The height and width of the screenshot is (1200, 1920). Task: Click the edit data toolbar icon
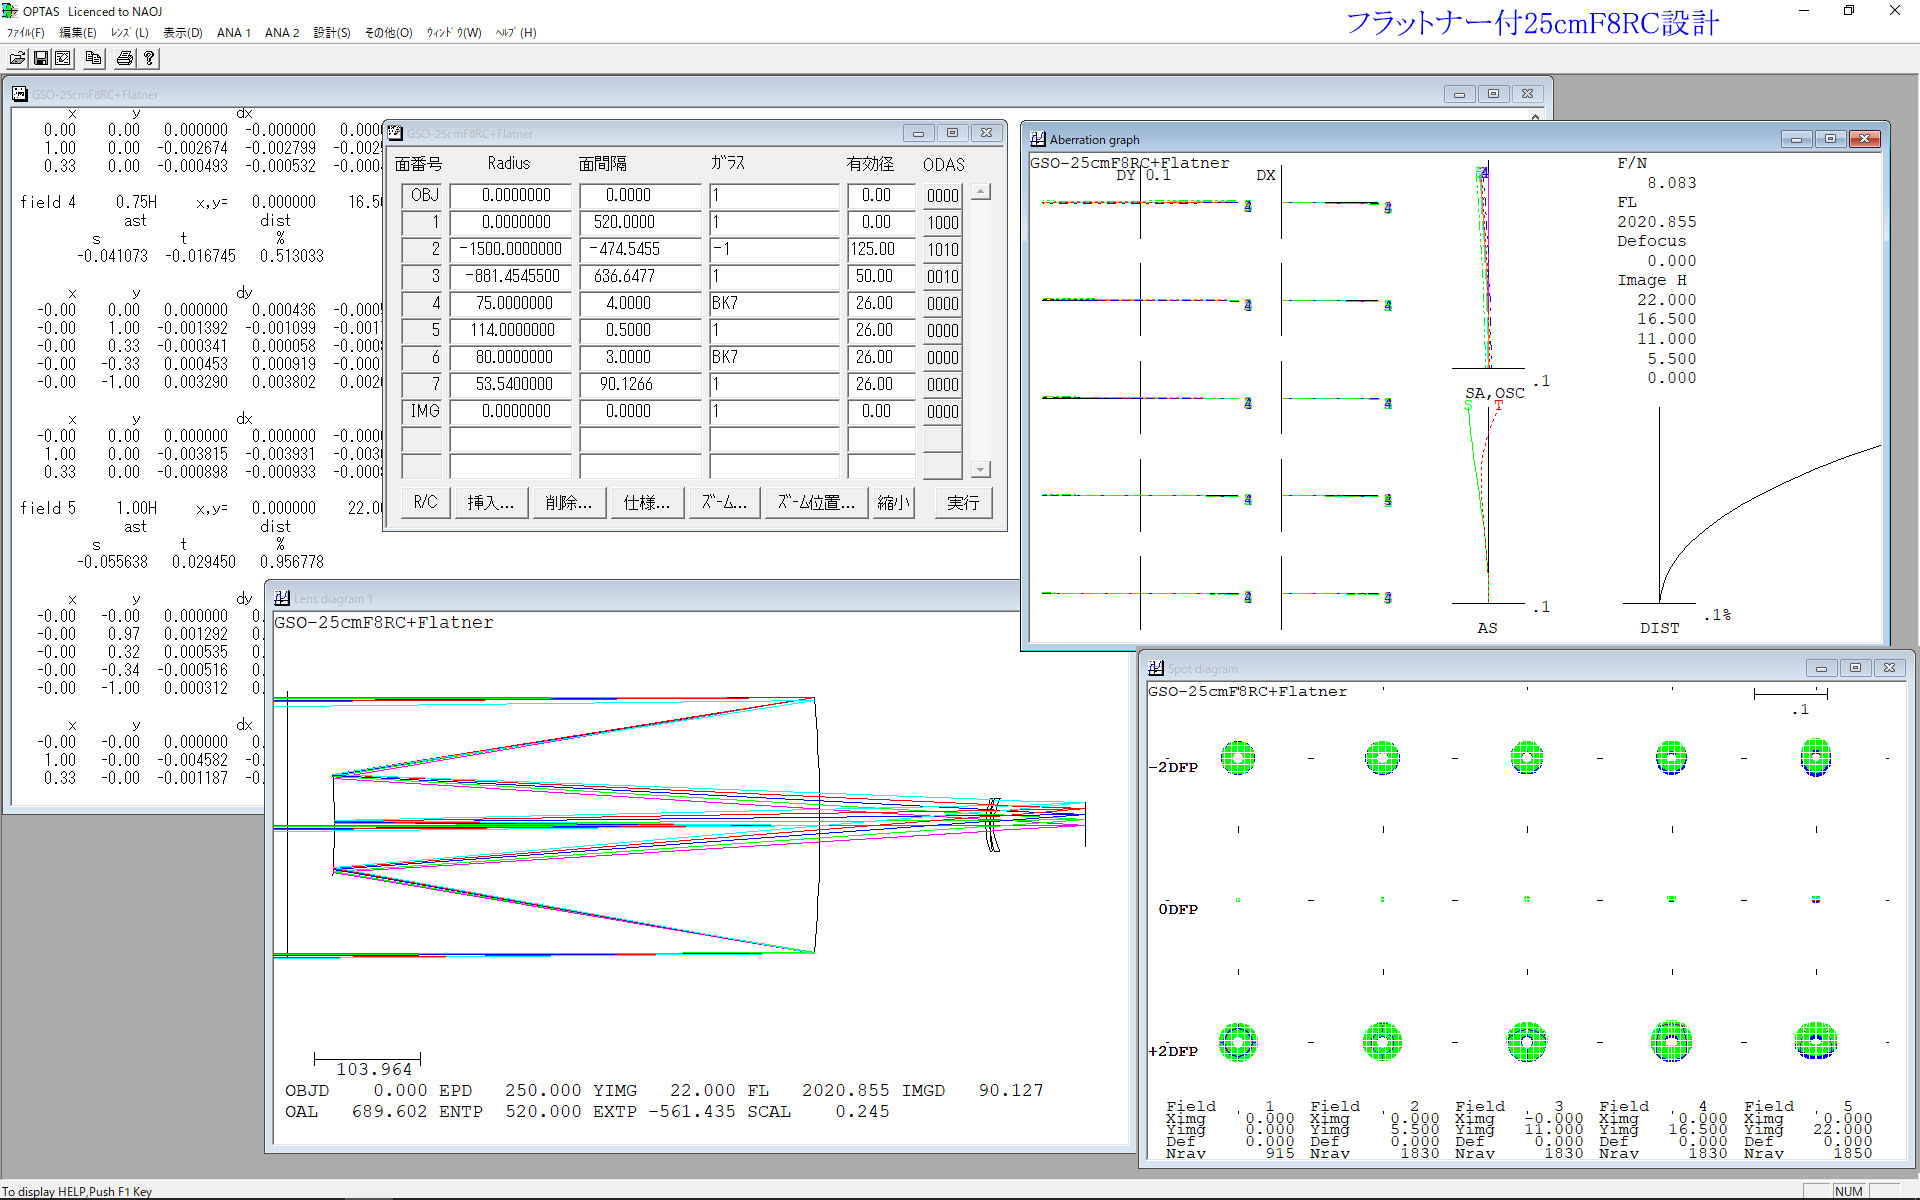click(x=63, y=59)
